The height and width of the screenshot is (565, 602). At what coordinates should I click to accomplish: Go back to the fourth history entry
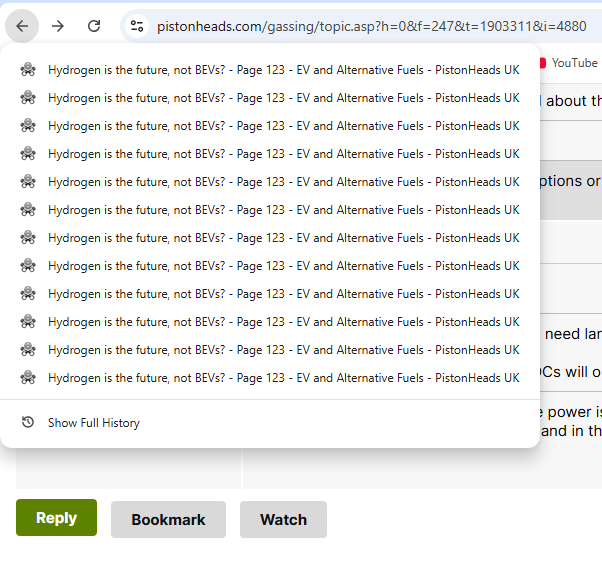(x=283, y=154)
